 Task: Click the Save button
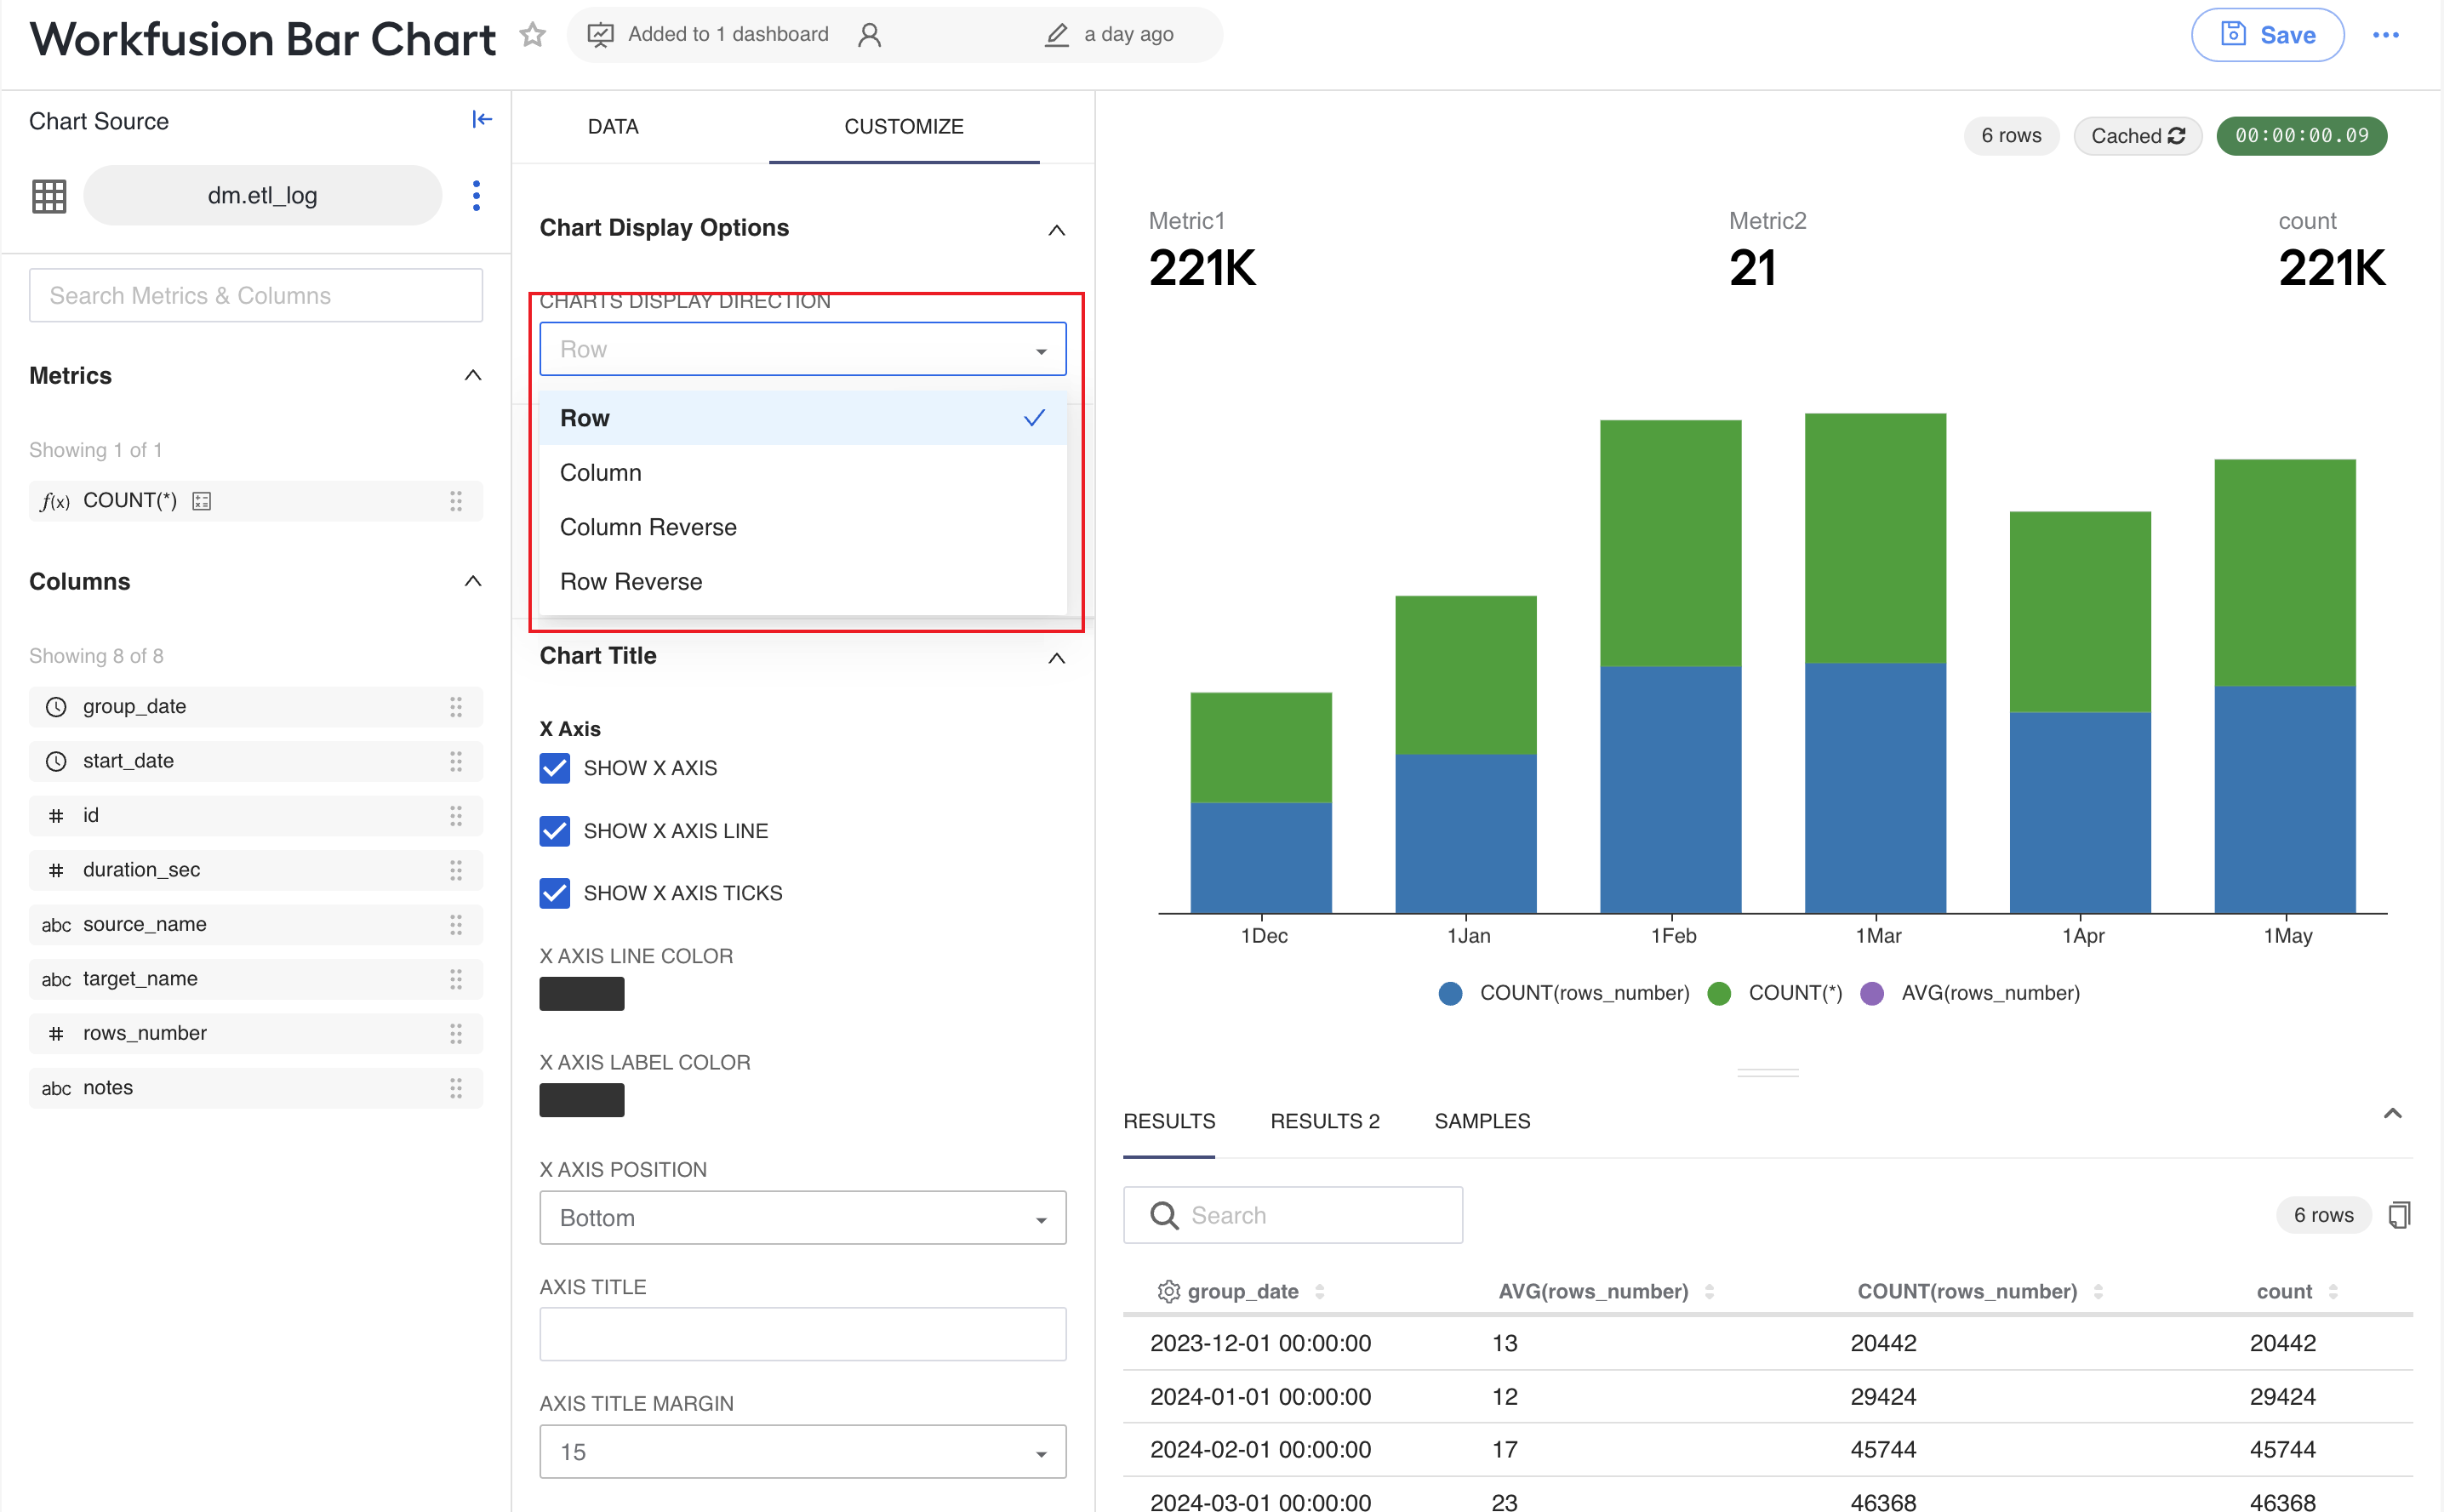(x=2267, y=35)
